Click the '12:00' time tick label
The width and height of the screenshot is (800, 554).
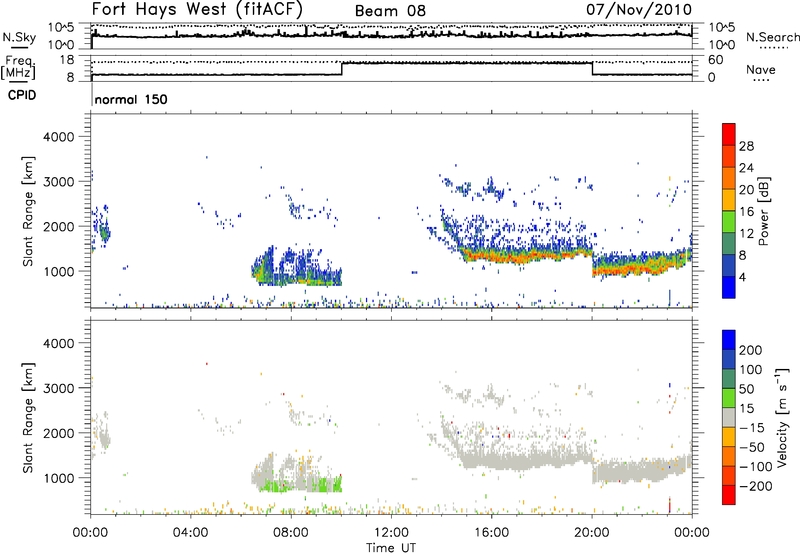391,533
